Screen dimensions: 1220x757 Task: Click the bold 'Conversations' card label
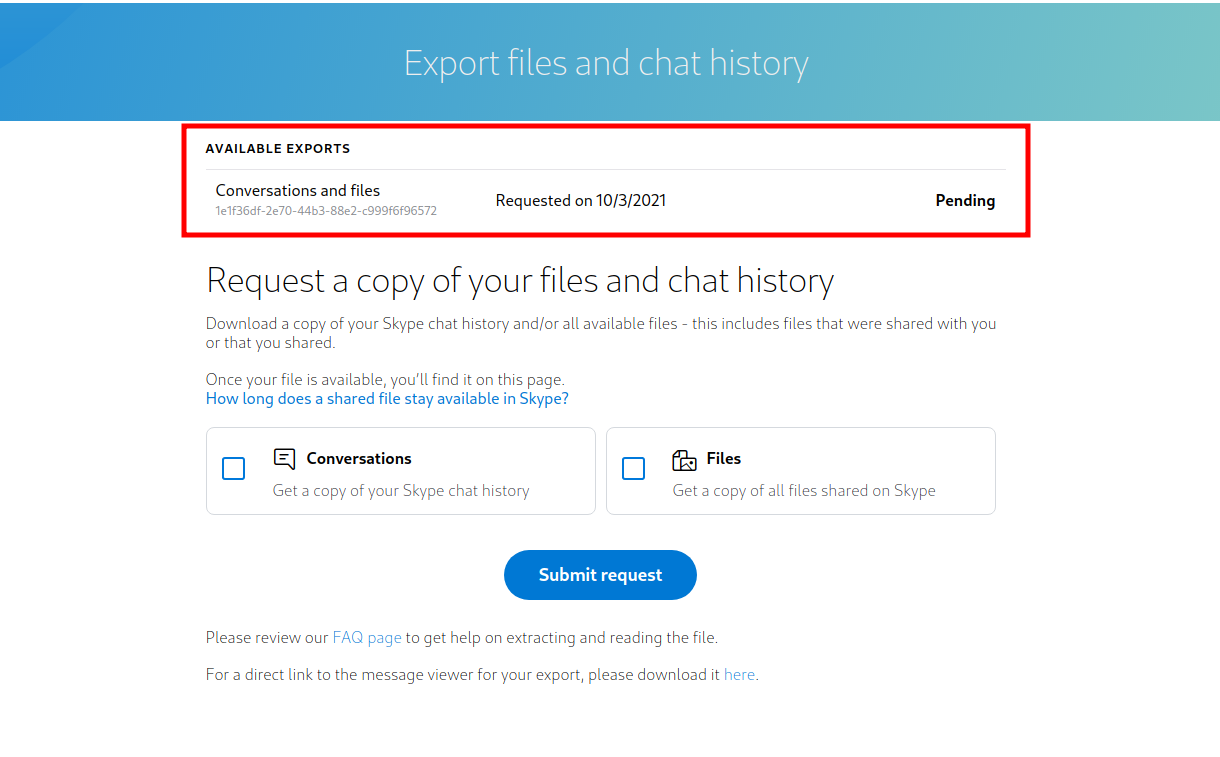pyautogui.click(x=359, y=458)
